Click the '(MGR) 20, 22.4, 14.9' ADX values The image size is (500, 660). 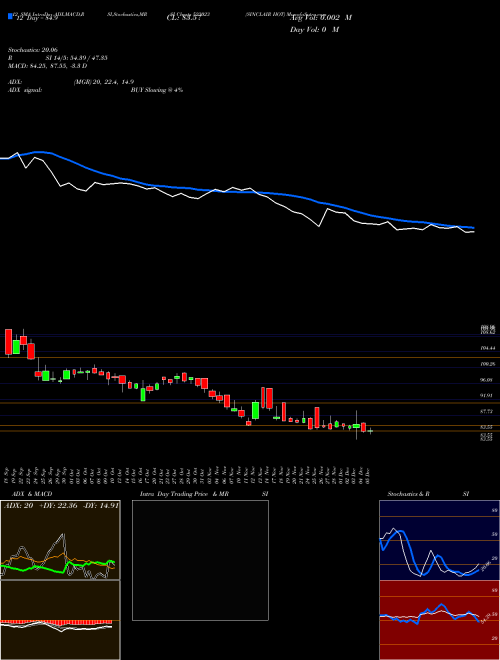104,82
